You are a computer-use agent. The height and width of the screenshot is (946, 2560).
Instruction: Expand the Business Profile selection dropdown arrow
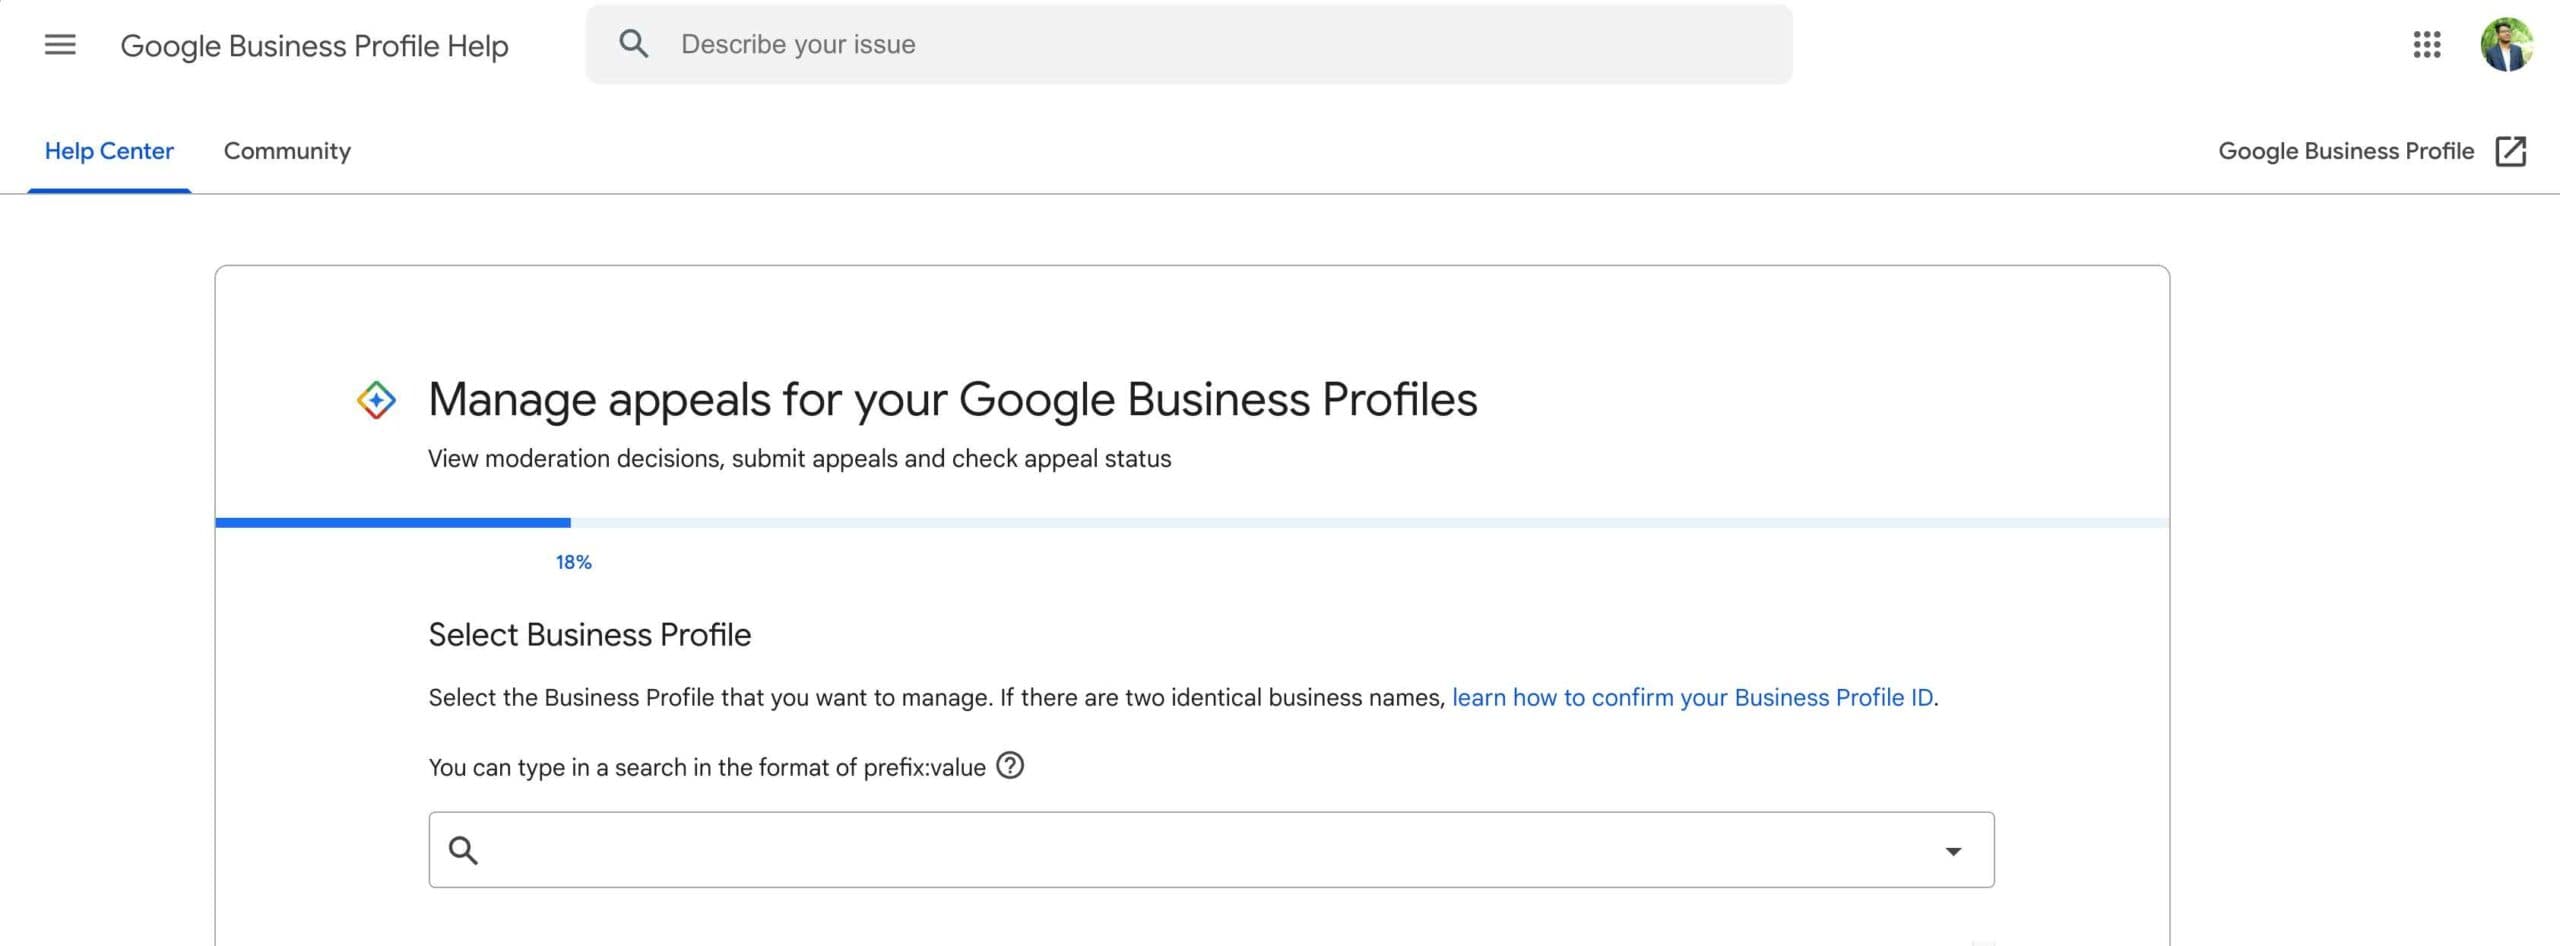coord(1951,851)
